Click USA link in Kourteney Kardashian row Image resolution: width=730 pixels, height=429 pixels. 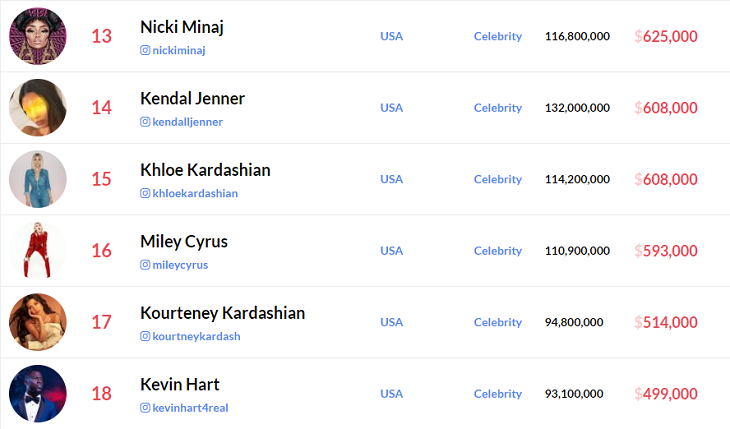pyautogui.click(x=391, y=322)
